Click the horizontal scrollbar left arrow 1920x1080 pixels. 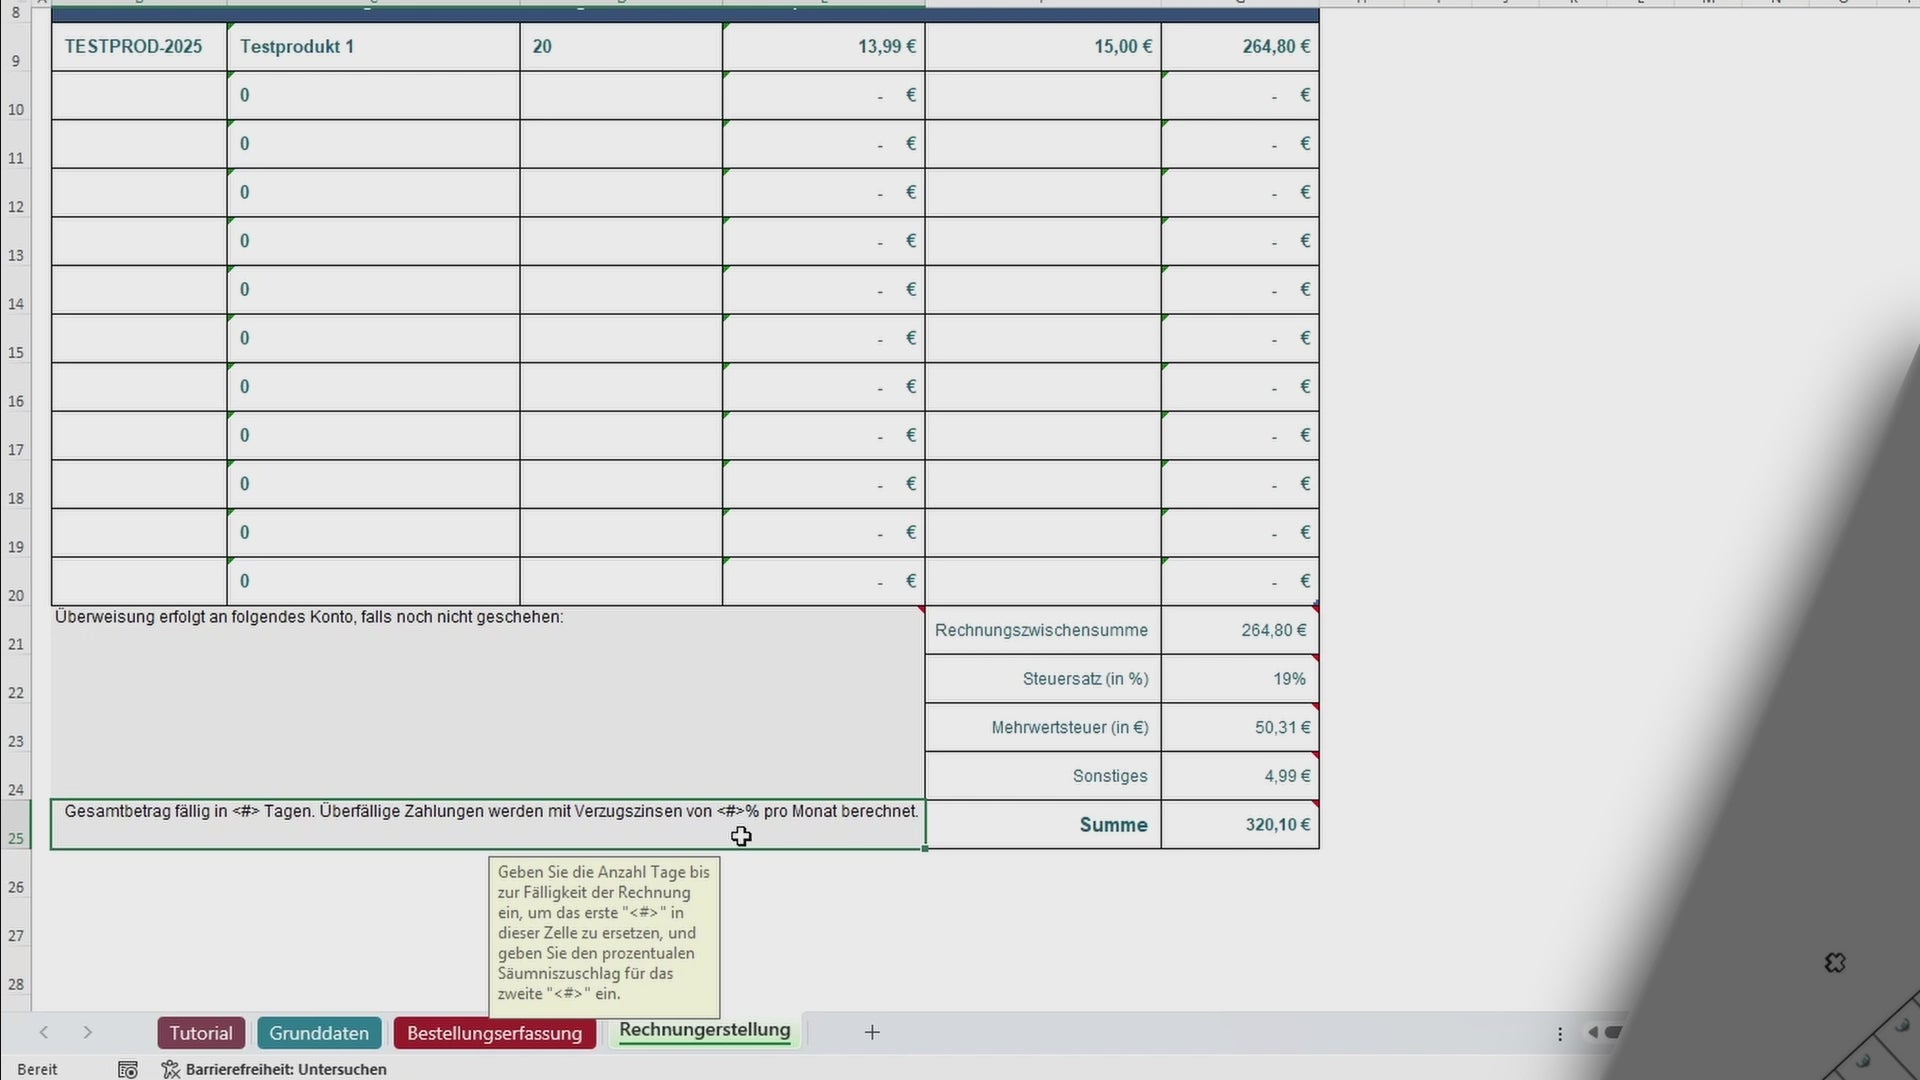point(1593,1032)
